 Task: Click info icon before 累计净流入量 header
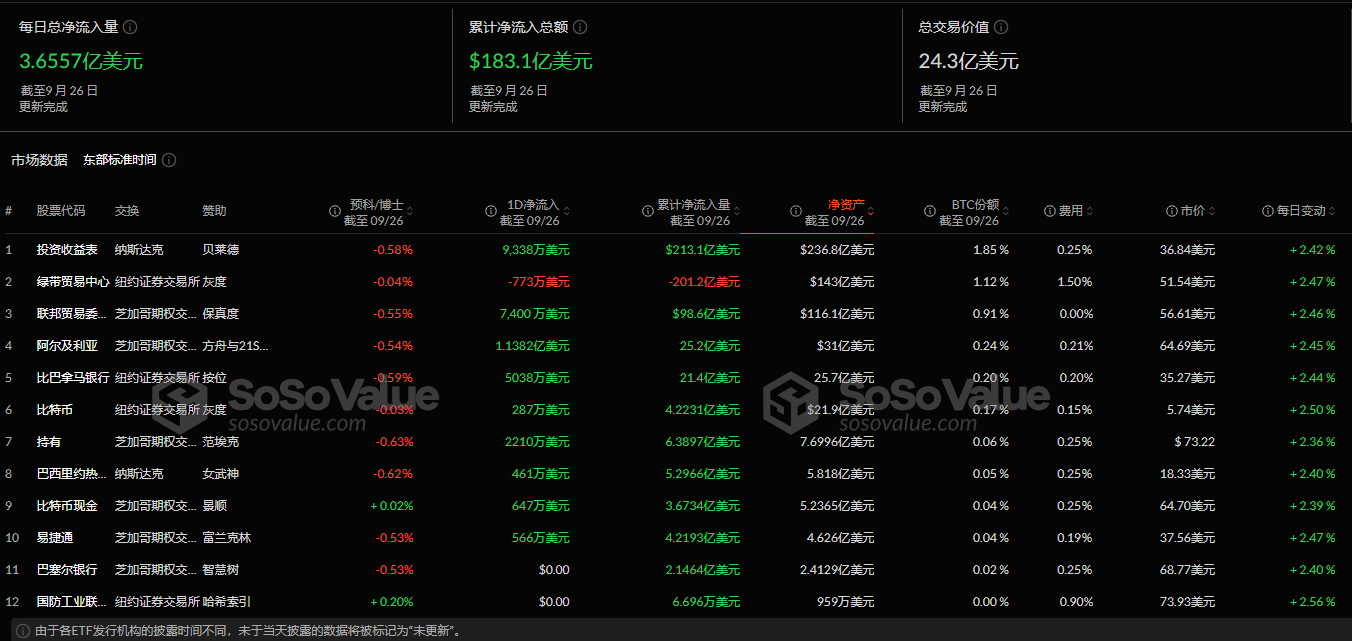pos(648,211)
